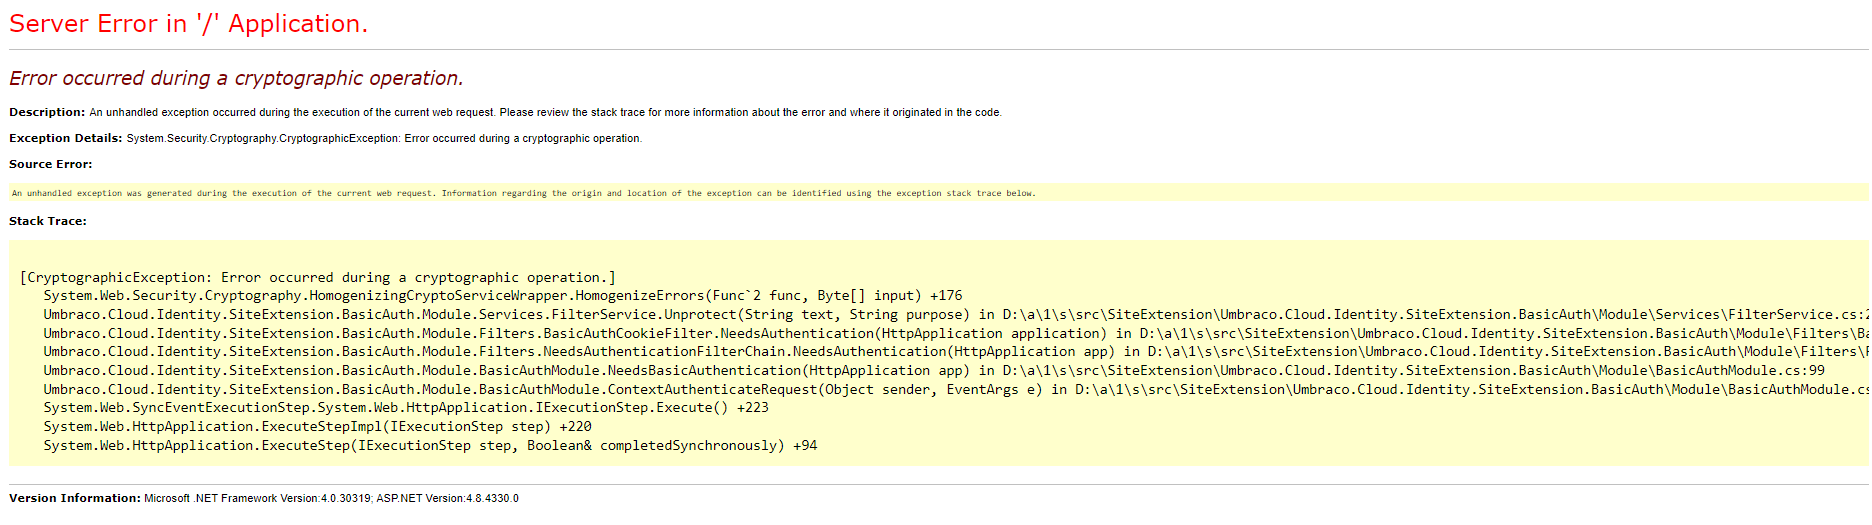The width and height of the screenshot is (1872, 525).
Task: Click the "[CryptographicException: Error occurred...]" stack trace line
Action: [x=318, y=277]
